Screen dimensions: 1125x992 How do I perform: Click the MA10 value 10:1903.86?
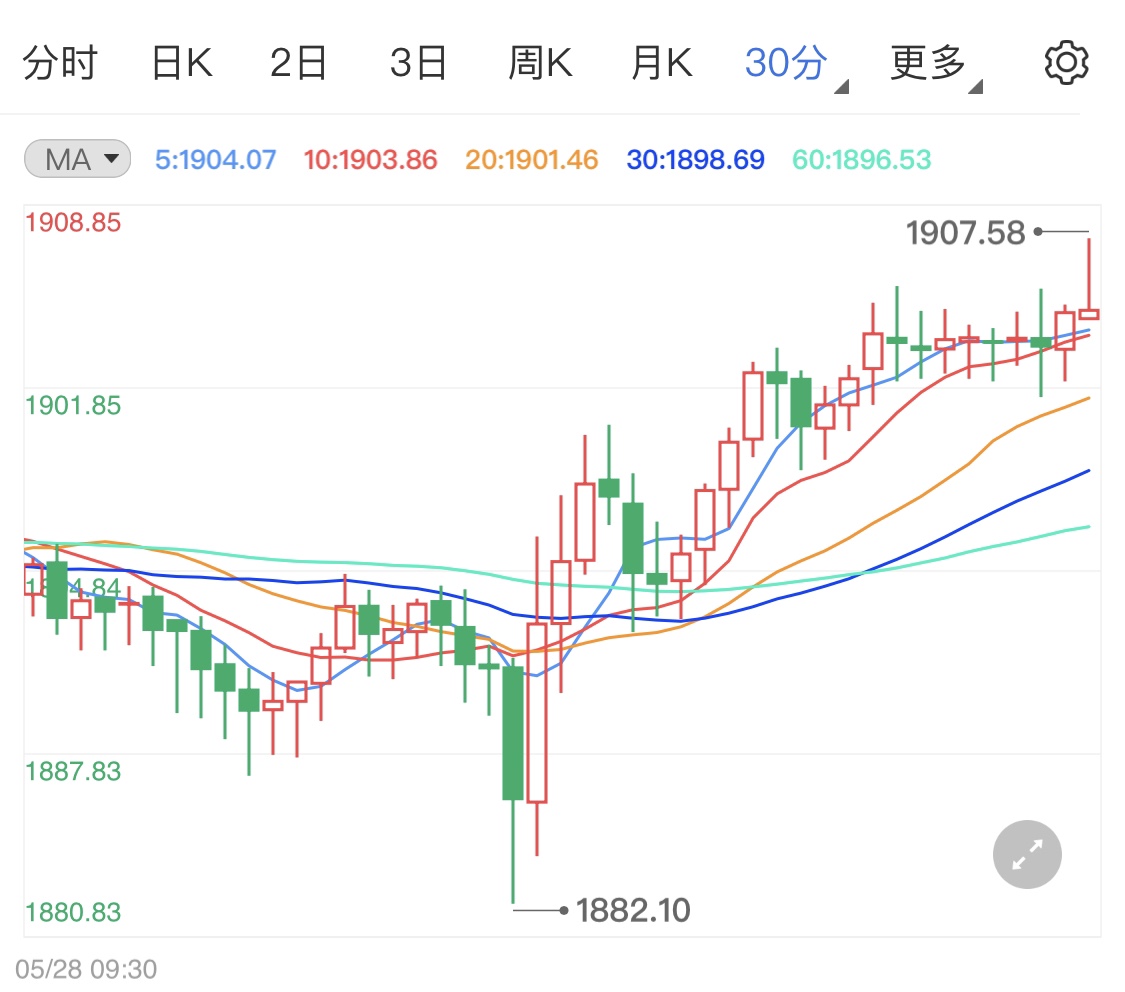pyautogui.click(x=370, y=159)
